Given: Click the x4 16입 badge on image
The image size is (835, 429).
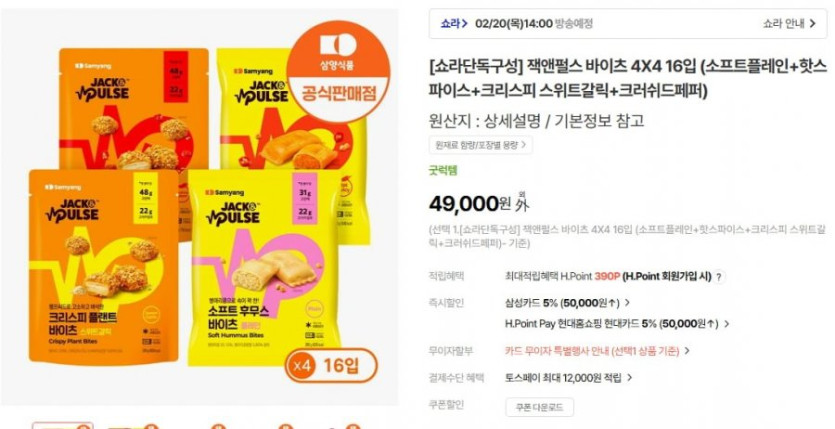Looking at the screenshot, I should tap(331, 365).
